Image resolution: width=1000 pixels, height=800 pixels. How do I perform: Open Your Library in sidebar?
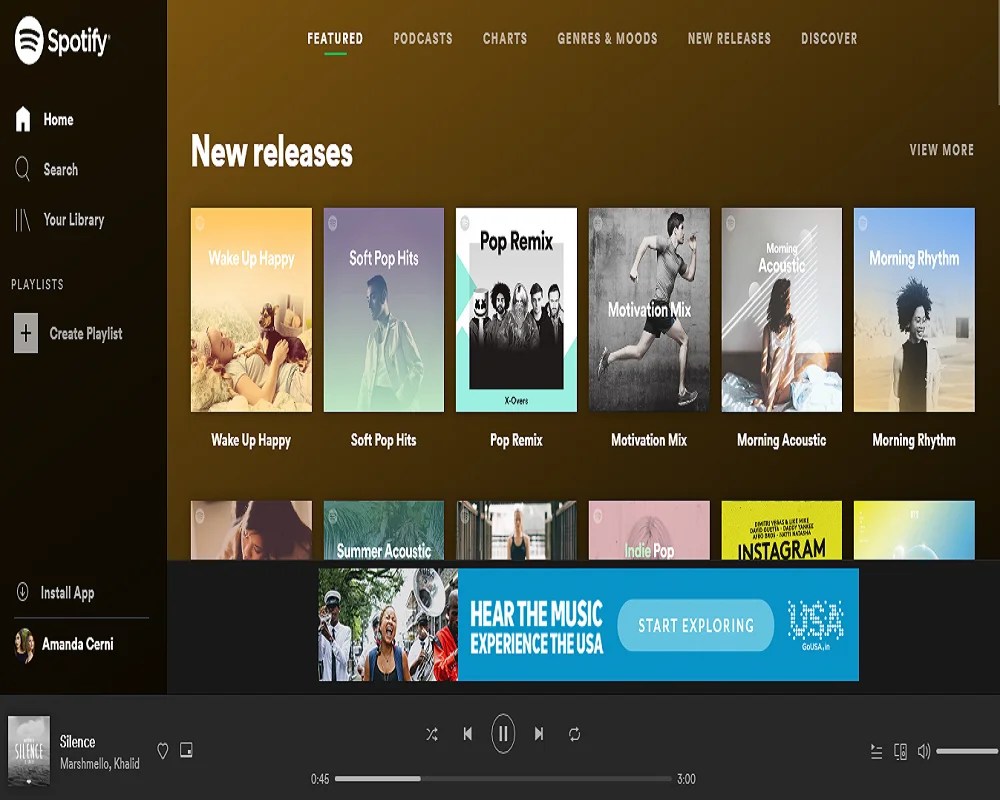pyautogui.click(x=59, y=220)
